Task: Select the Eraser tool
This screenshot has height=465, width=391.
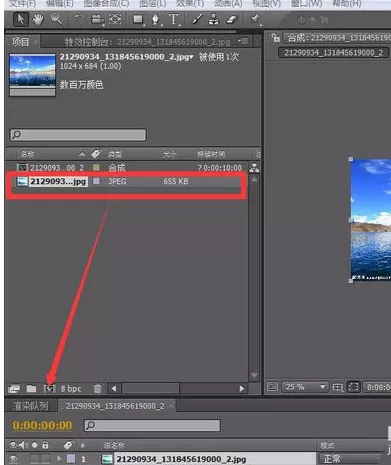Action: click(231, 19)
